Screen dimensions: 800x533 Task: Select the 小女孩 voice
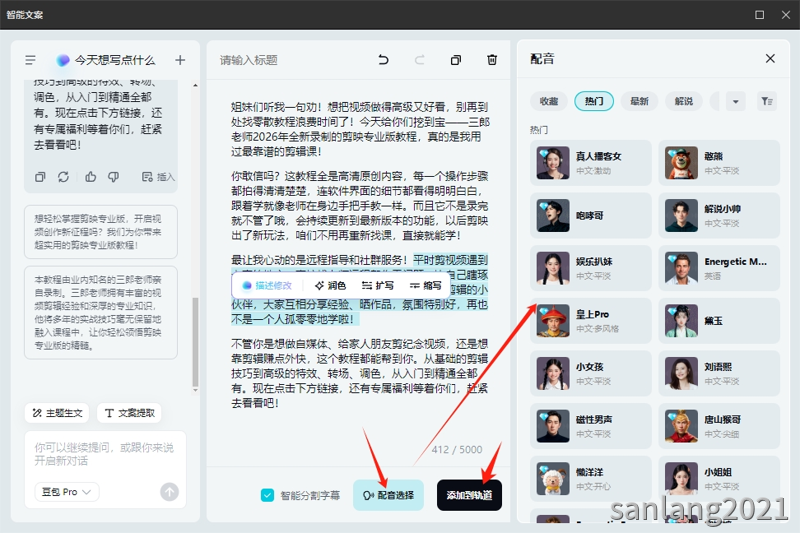tap(591, 373)
